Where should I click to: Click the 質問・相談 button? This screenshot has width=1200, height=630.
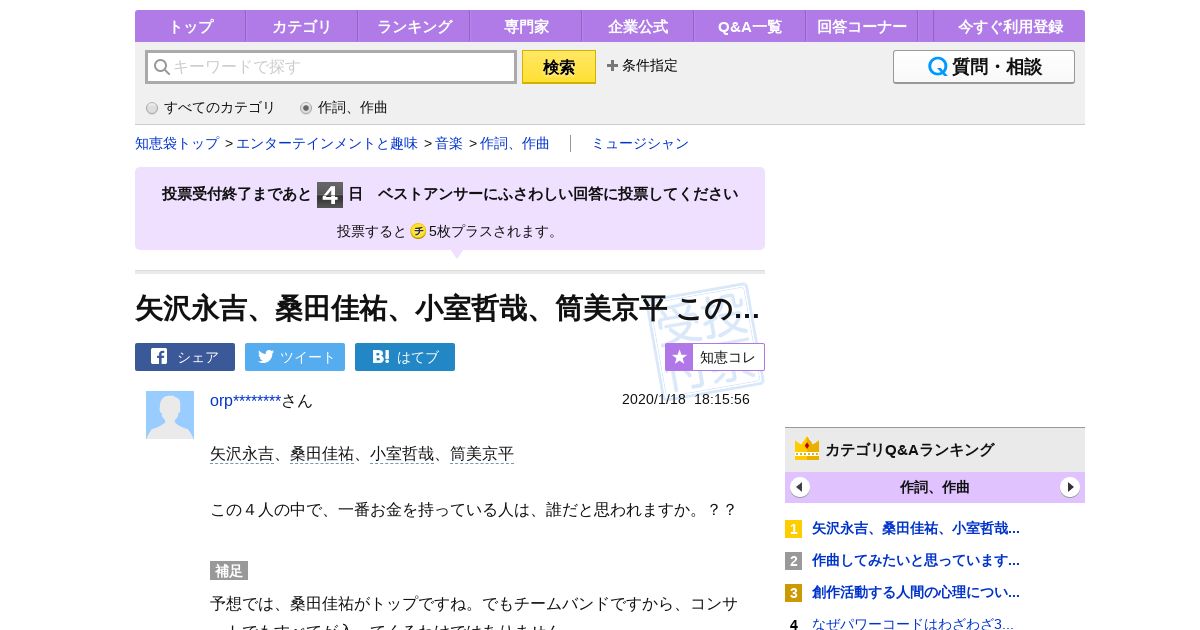click(984, 67)
